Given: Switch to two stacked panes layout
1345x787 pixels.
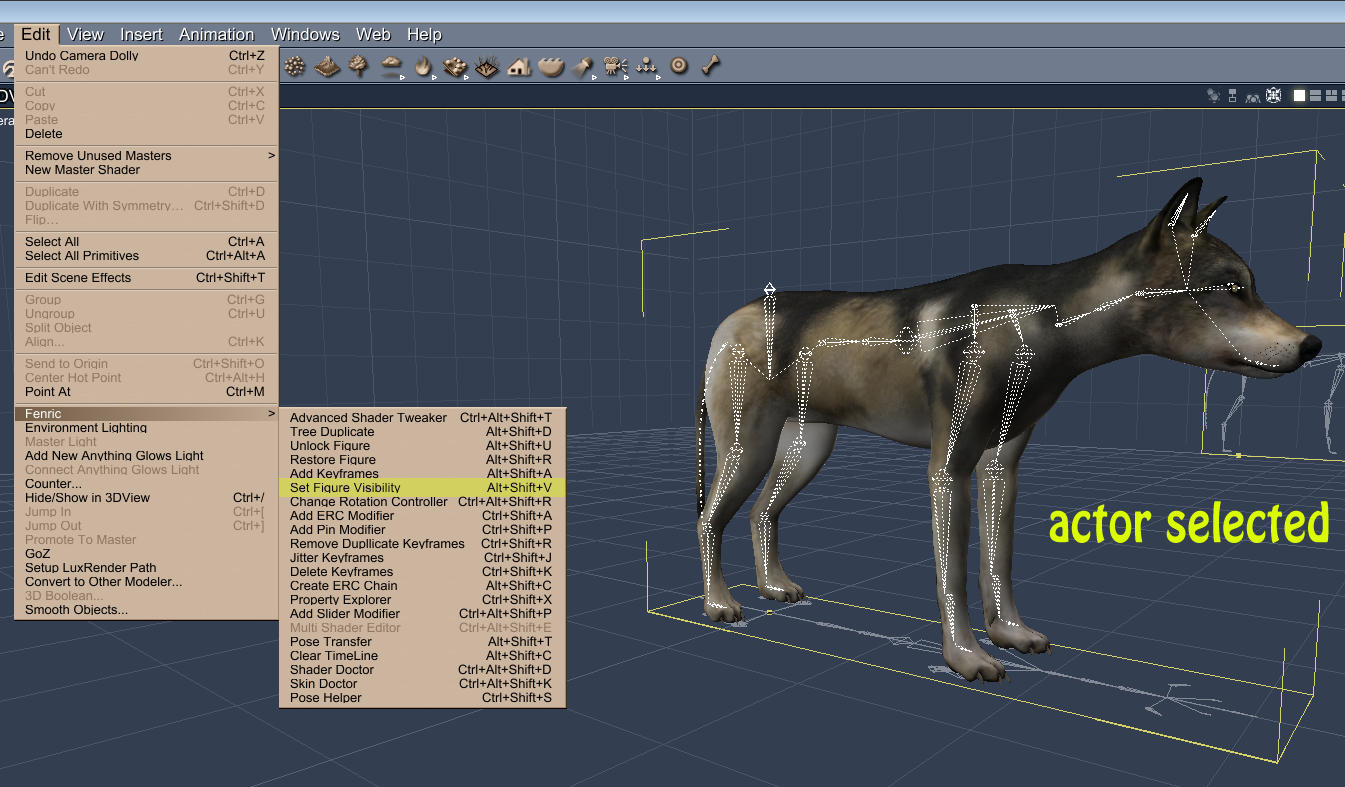Looking at the screenshot, I should pos(1316,96).
